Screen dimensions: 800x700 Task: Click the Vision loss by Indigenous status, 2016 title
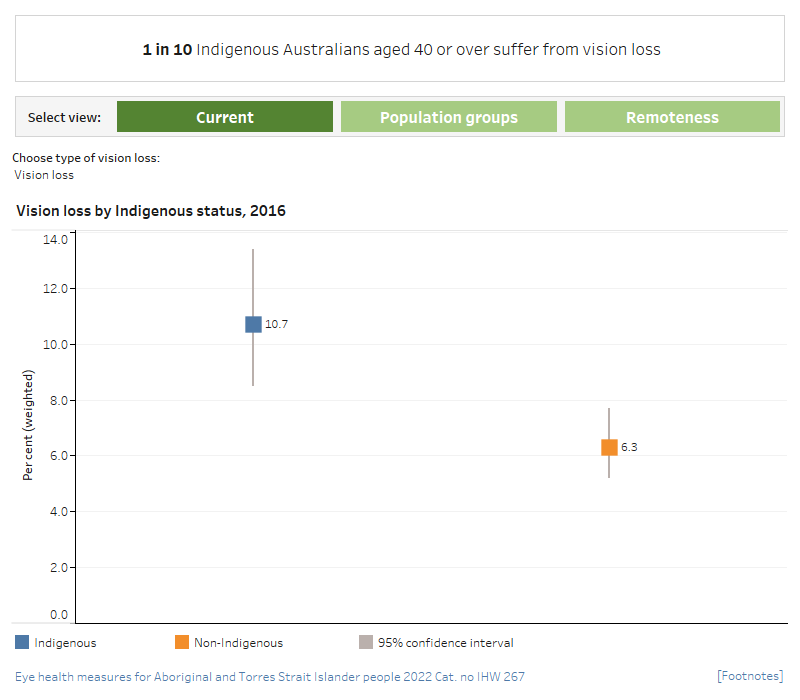(x=150, y=211)
